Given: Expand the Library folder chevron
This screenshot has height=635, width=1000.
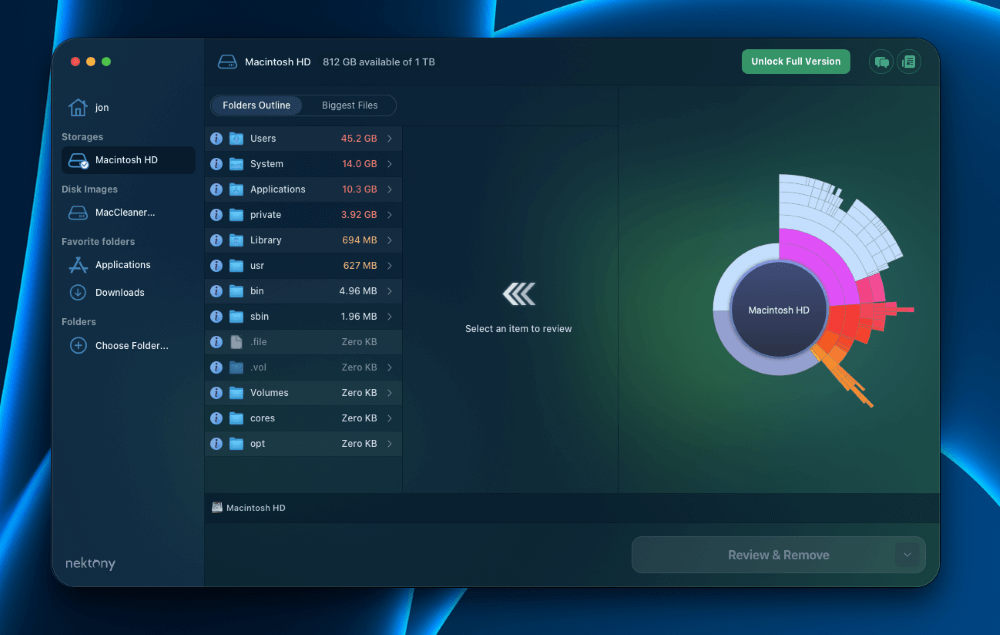Looking at the screenshot, I should pyautogui.click(x=390, y=240).
